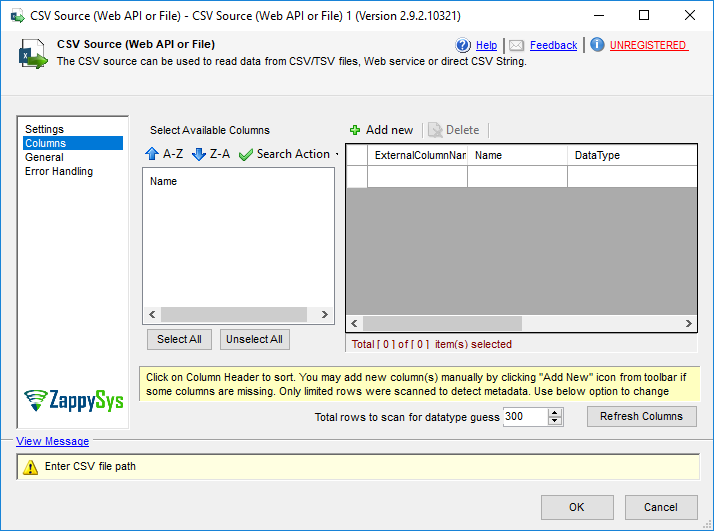Click the green plus Add new icon
The width and height of the screenshot is (714, 531).
coord(355,130)
